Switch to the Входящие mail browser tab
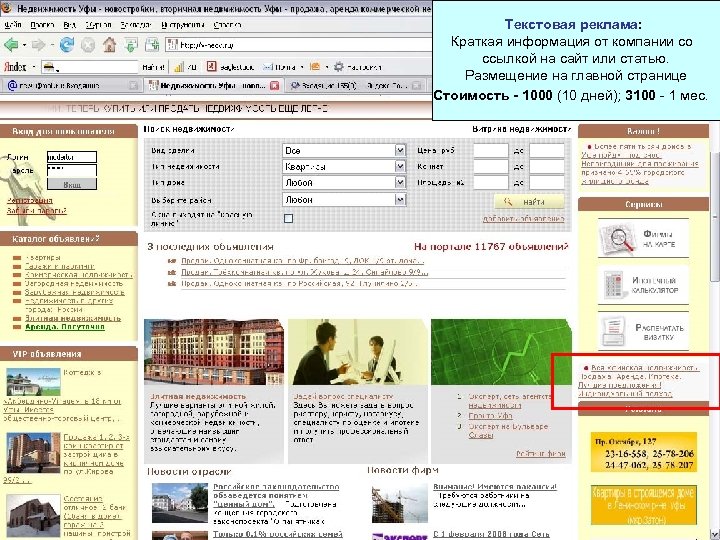Screen dimensions: 720x540 (x=71, y=85)
